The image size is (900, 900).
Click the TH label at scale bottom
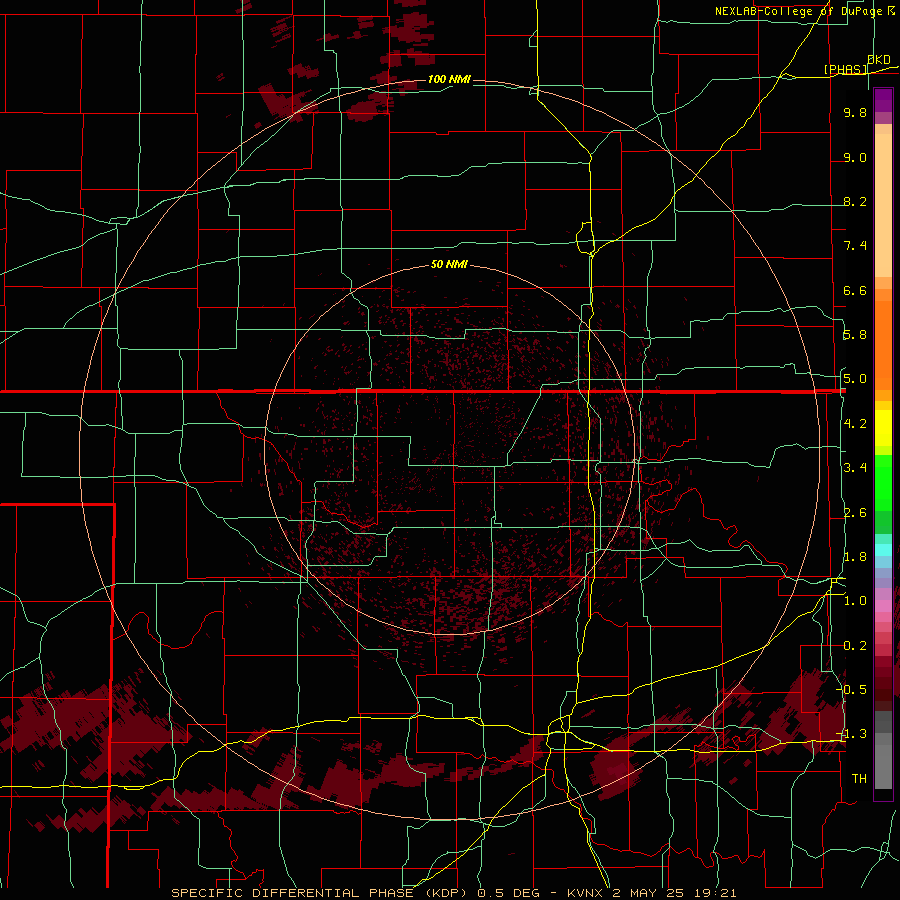pos(859,779)
